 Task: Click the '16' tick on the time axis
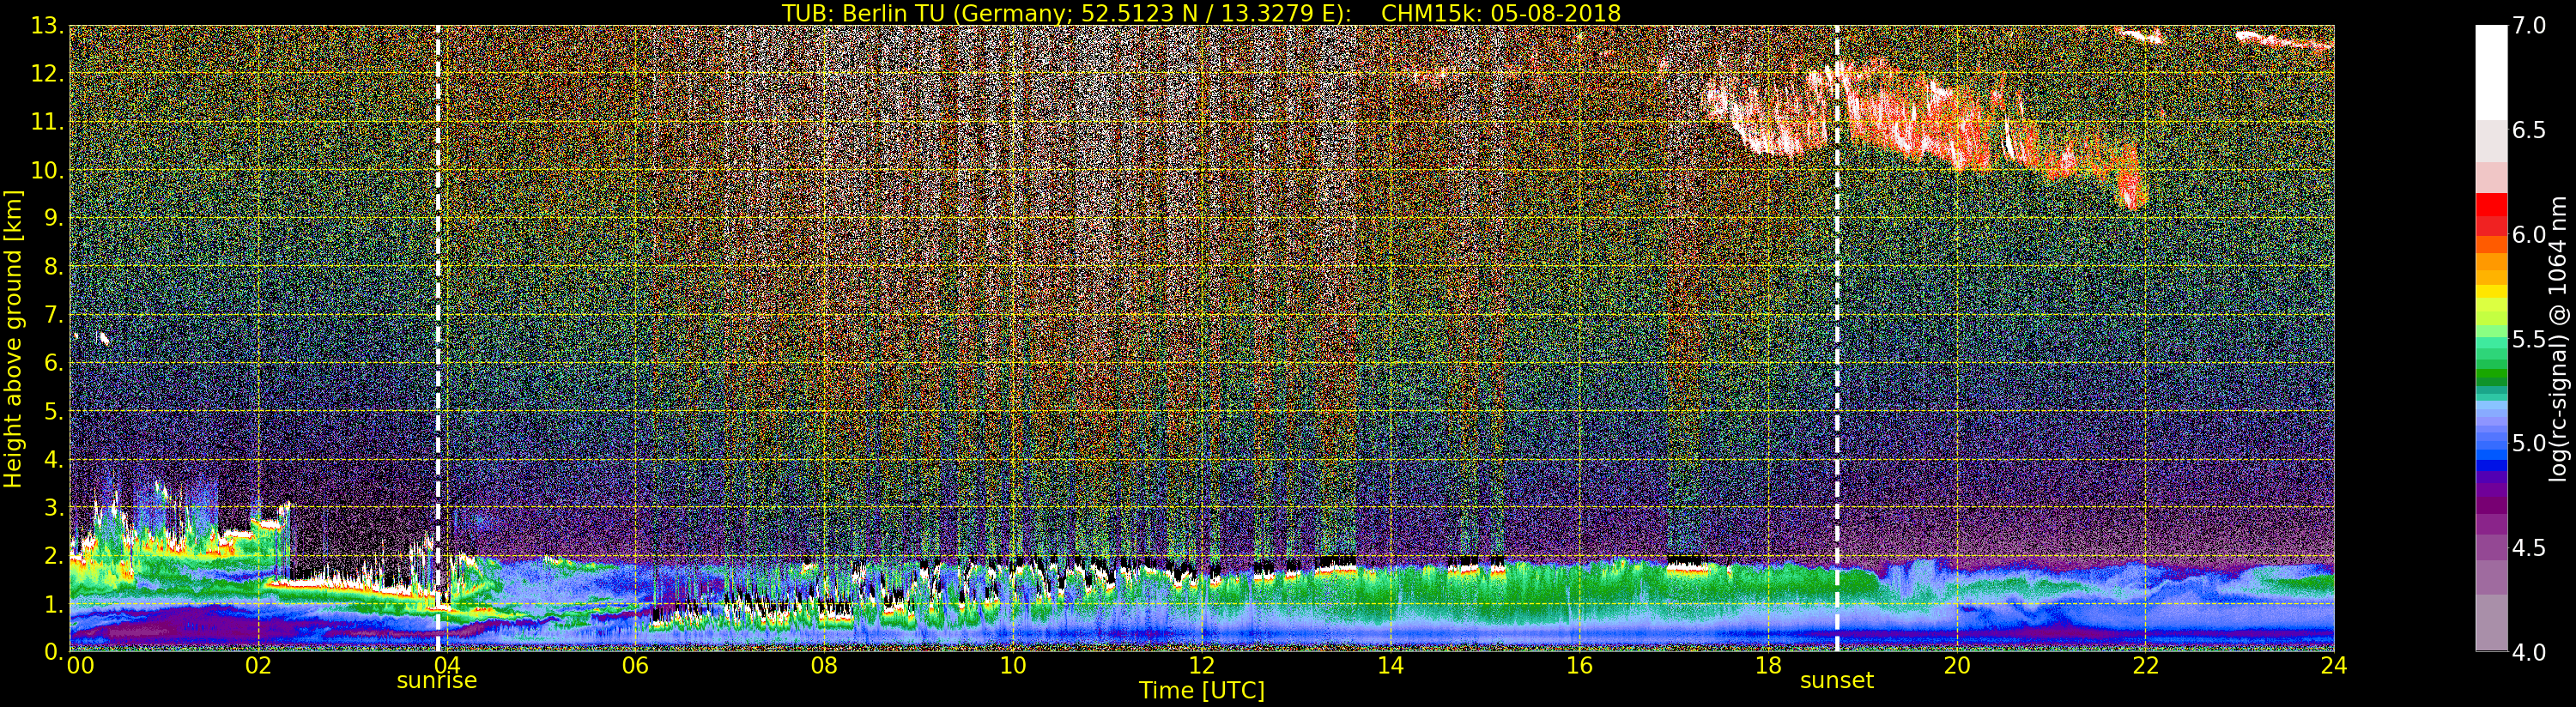point(1579,666)
